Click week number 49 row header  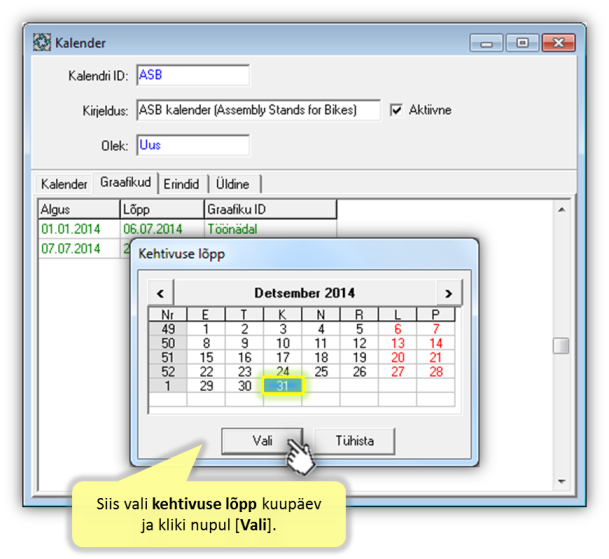coord(168,329)
